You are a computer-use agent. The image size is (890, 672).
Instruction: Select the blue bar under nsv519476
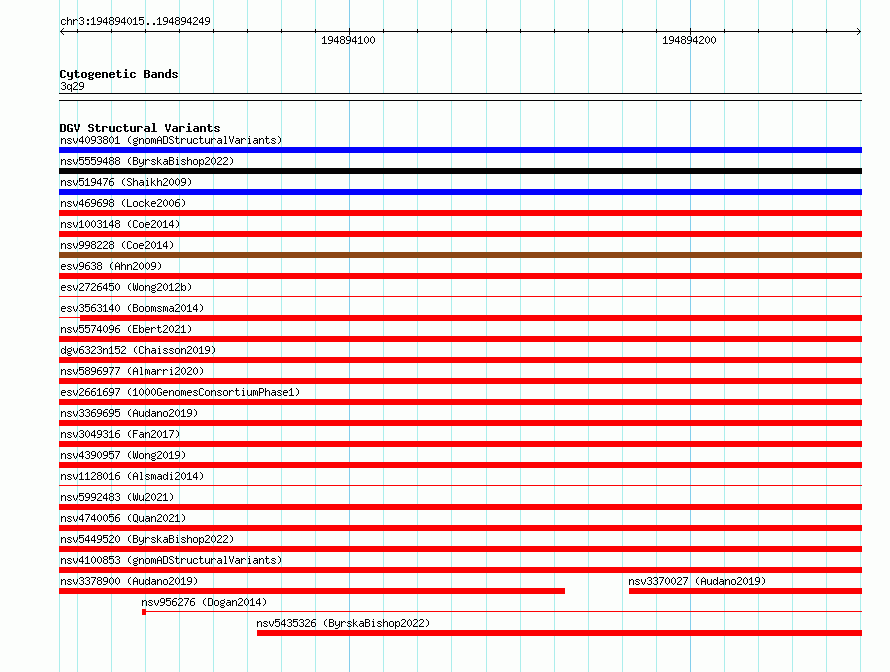coord(460,192)
